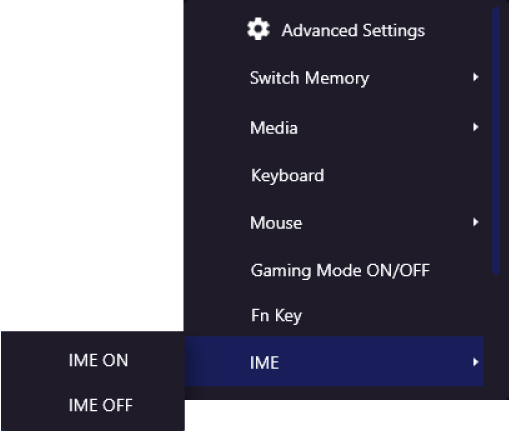Click the IME submenu arrow
The height and width of the screenshot is (431, 509).
[x=476, y=362]
